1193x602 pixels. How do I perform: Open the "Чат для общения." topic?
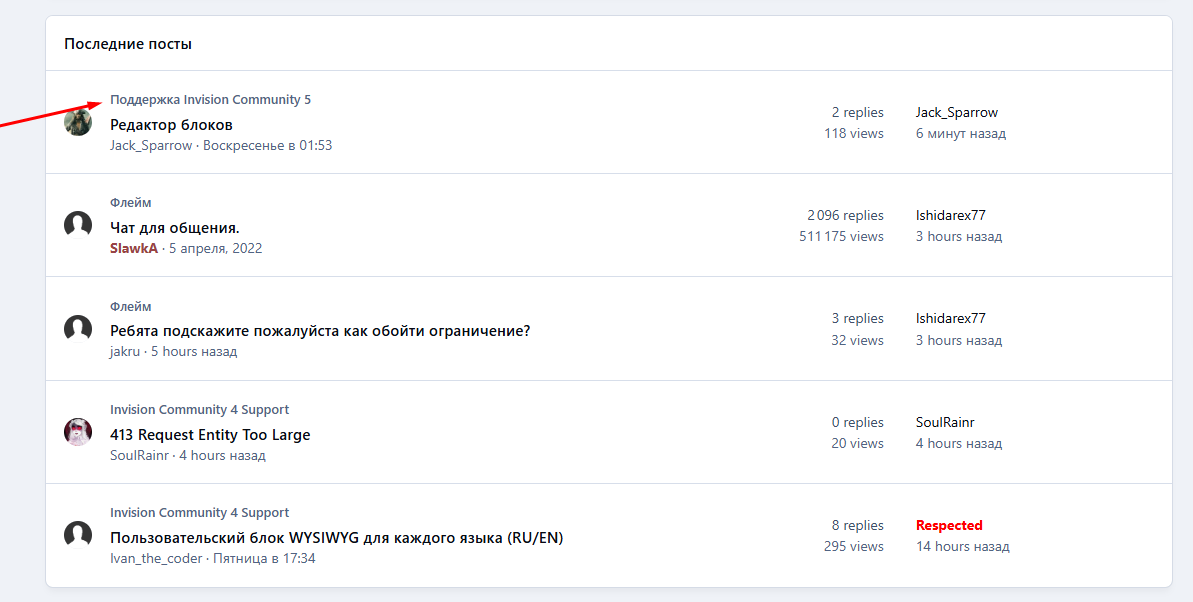[x=175, y=228]
